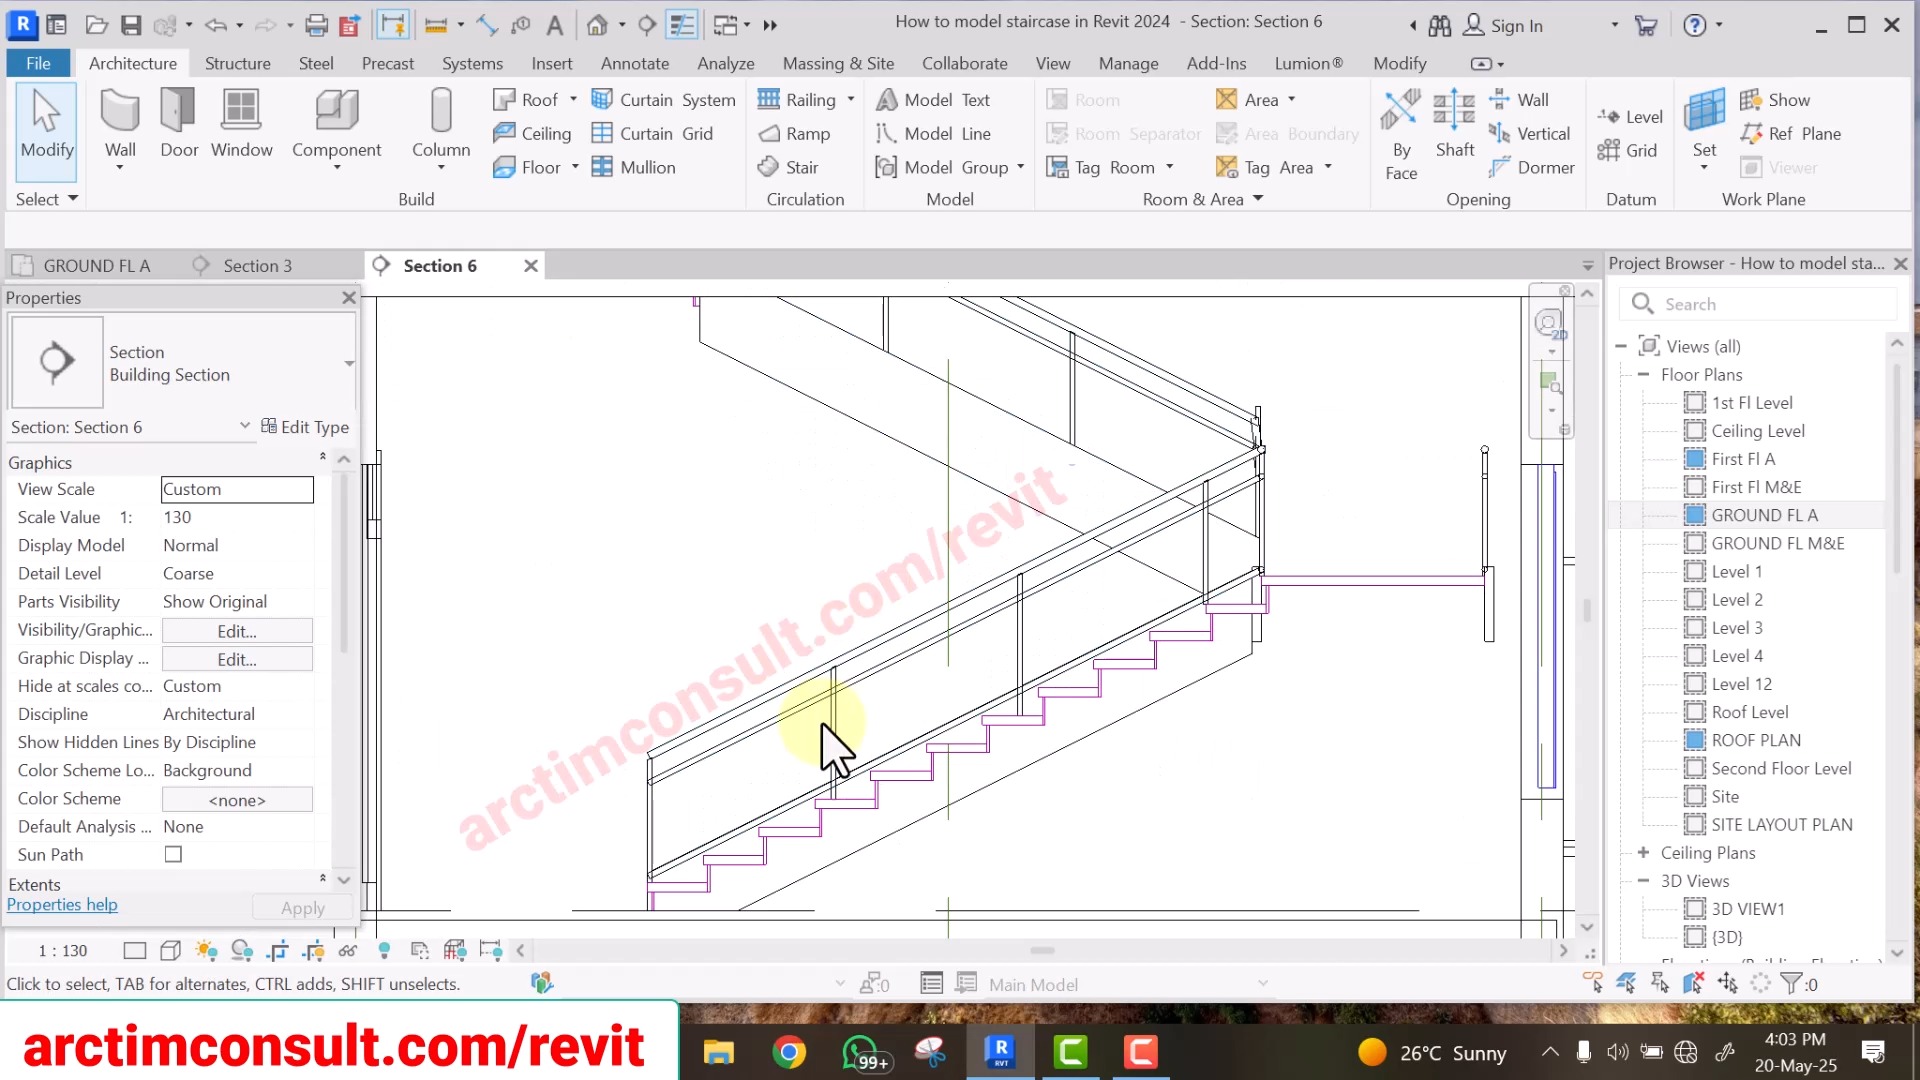Select the Model Line tool

coord(932,133)
